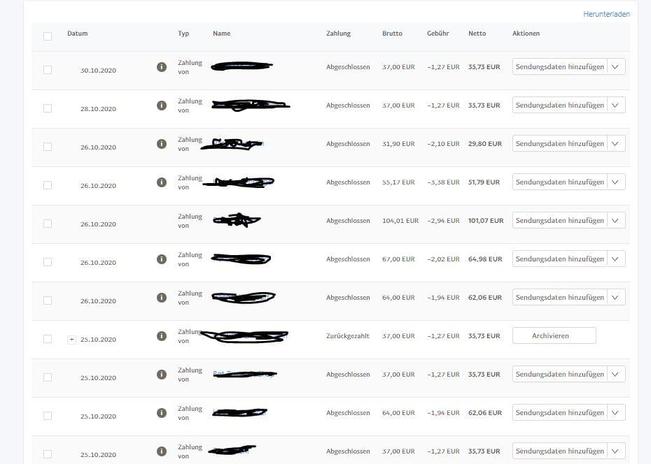651x464 pixels.
Task: Sort by the Datum column header
Action: point(78,34)
